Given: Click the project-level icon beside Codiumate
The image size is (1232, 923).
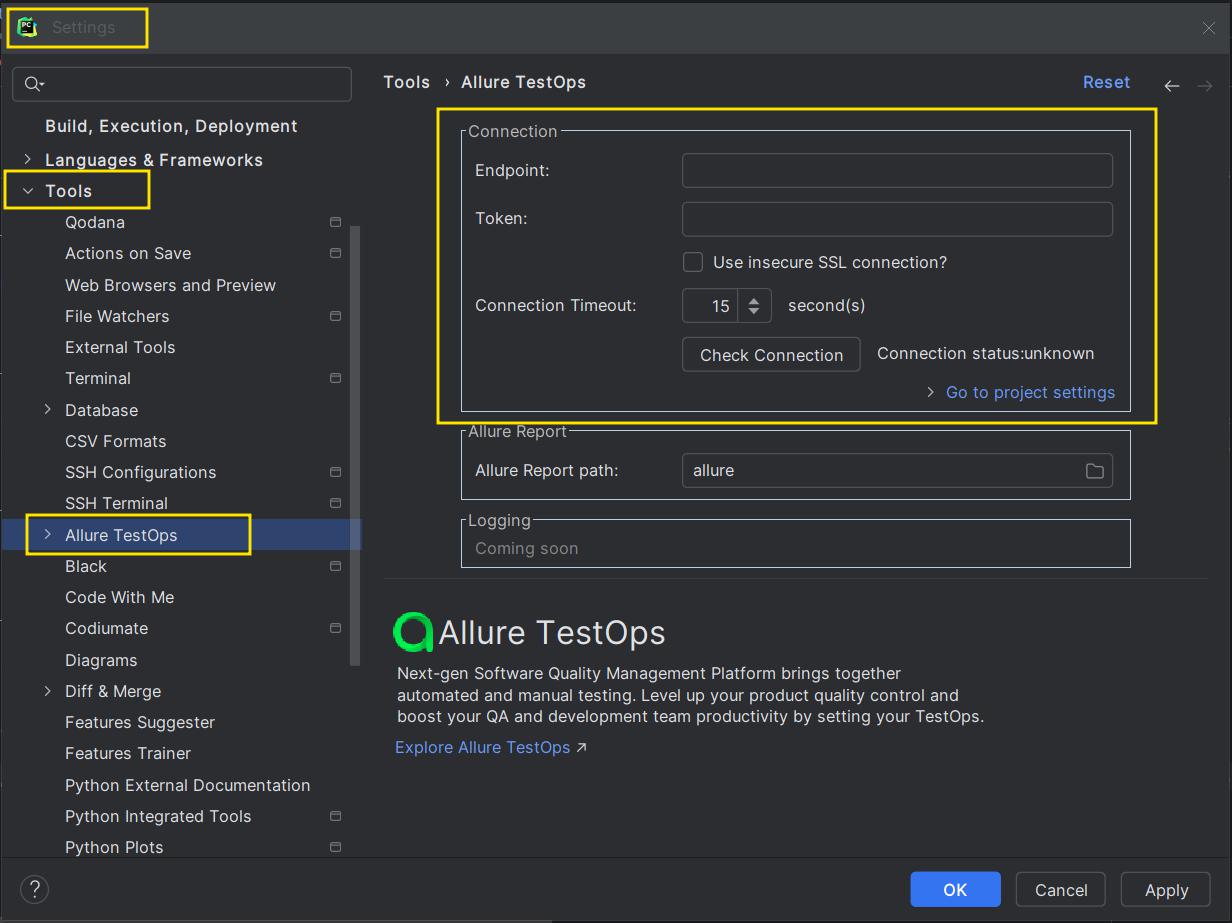Looking at the screenshot, I should coord(336,628).
